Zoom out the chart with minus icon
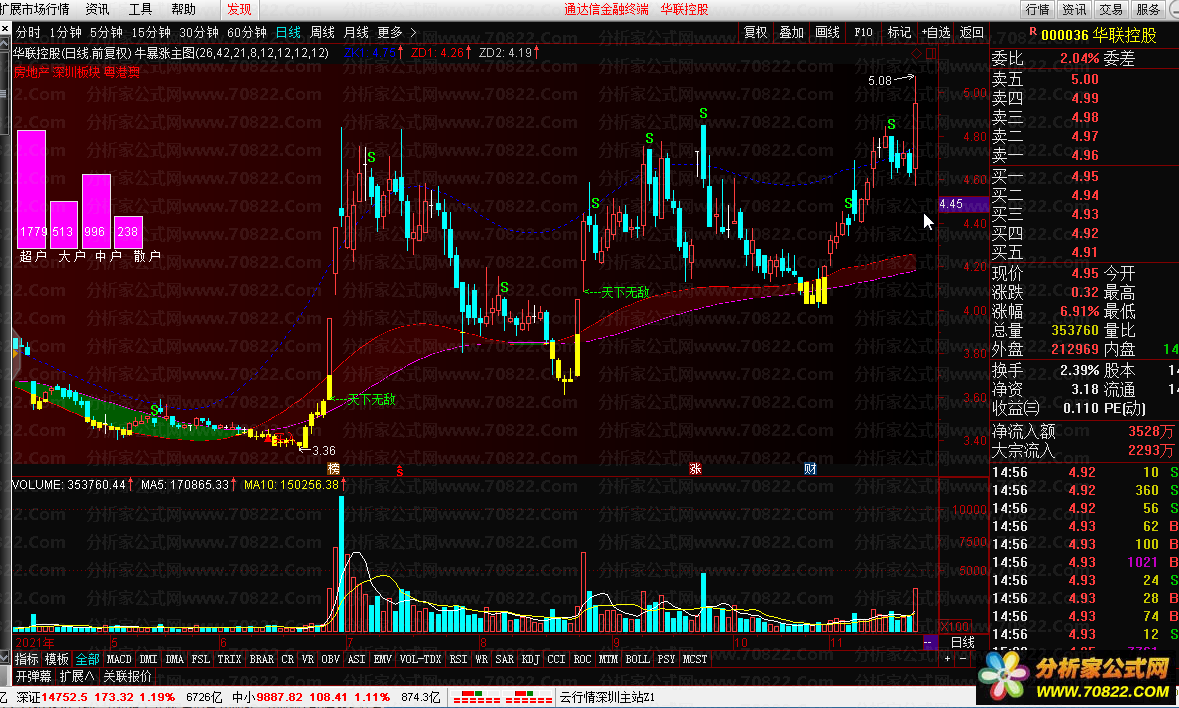The image size is (1179, 708). point(962,659)
